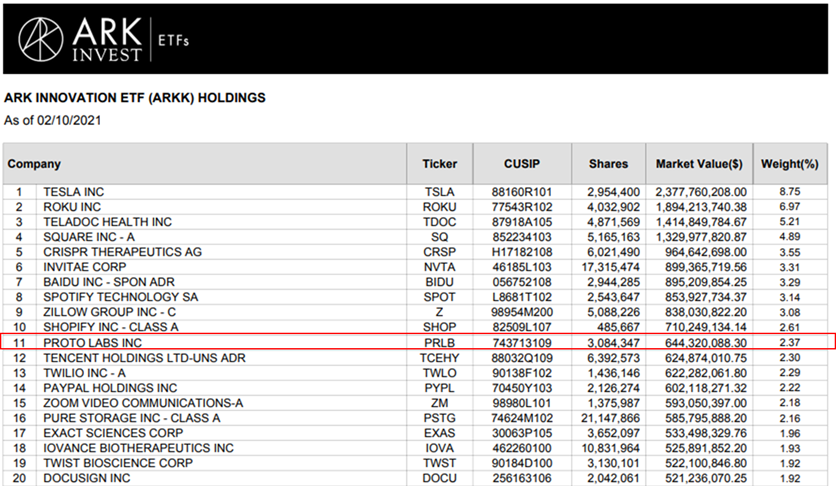This screenshot has width=836, height=486.
Task: Click the weight value 6.97
Action: [x=790, y=207]
